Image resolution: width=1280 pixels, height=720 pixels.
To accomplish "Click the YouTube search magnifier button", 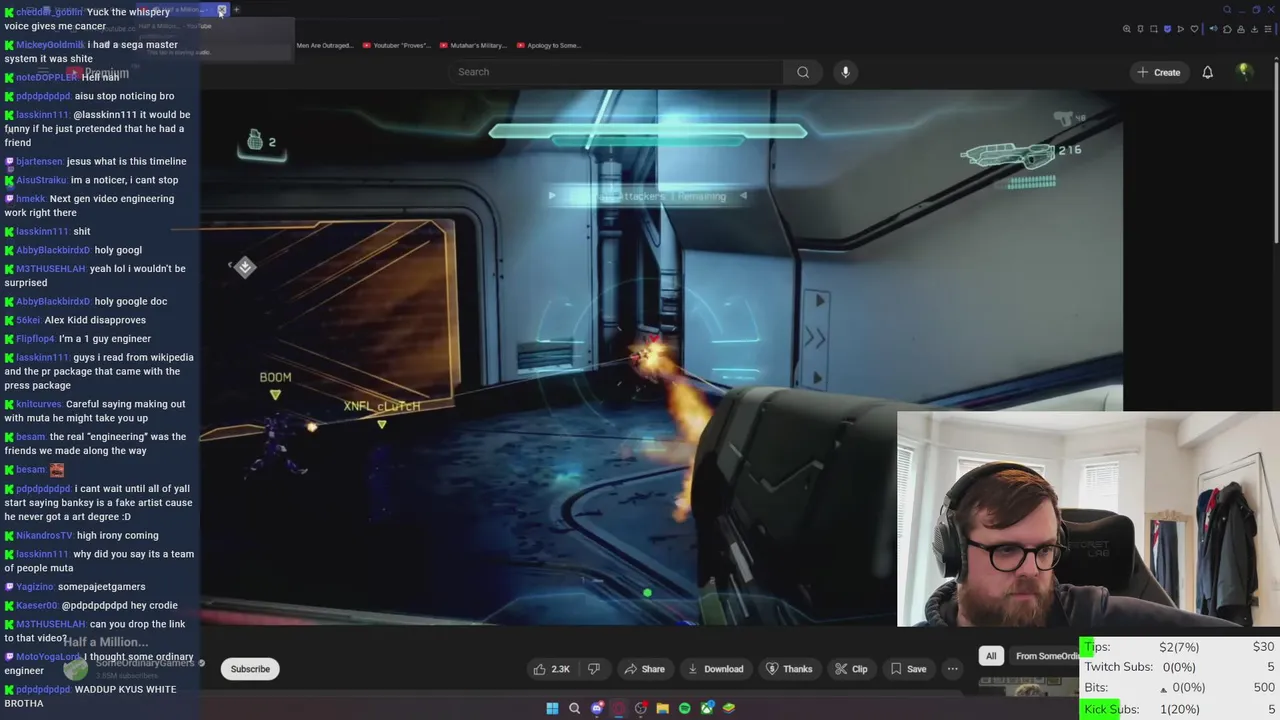I will pyautogui.click(x=803, y=72).
